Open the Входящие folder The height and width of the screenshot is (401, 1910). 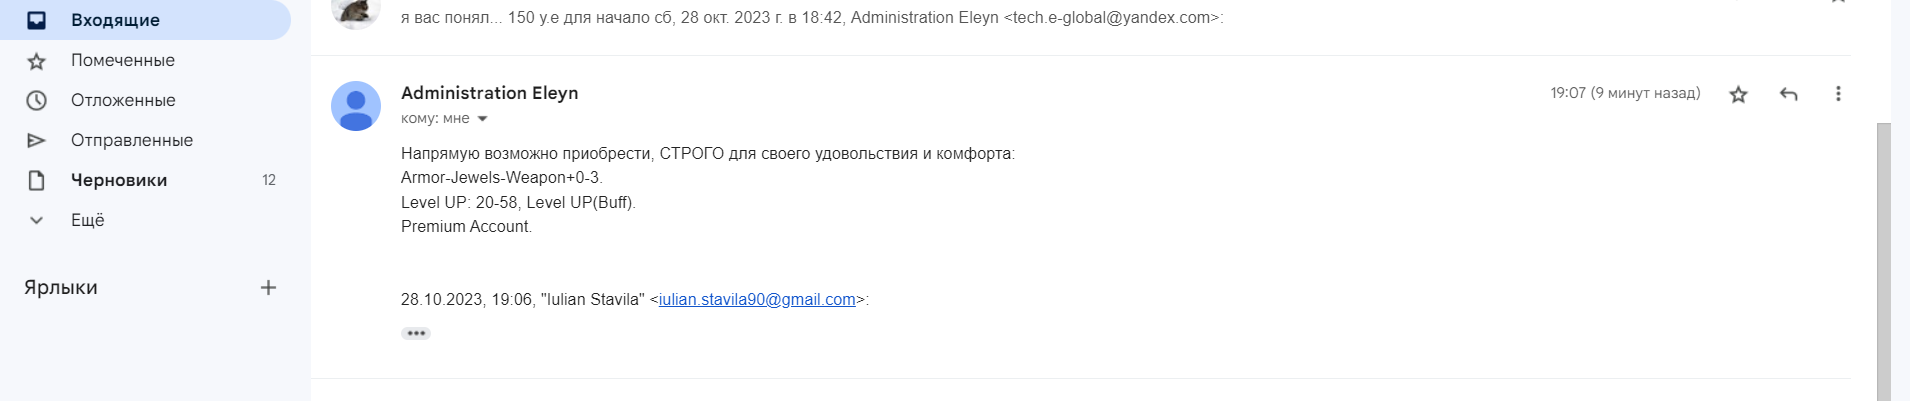tap(145, 20)
